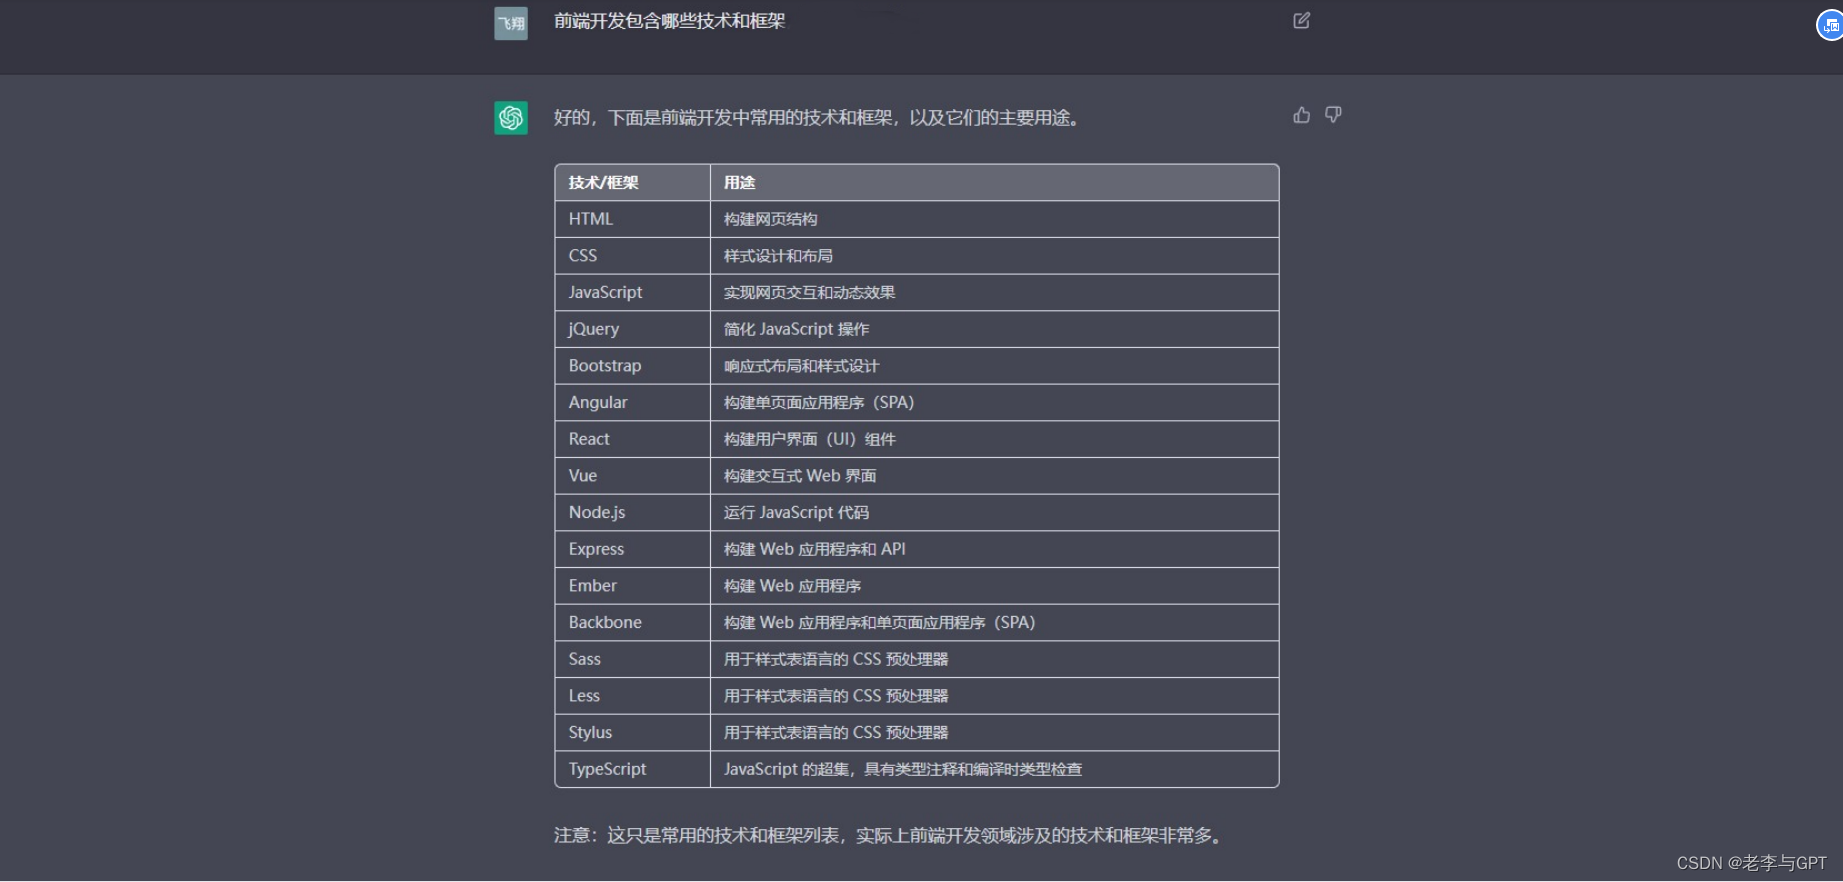Click the blue circular icon in the corner

[x=1830, y=25]
